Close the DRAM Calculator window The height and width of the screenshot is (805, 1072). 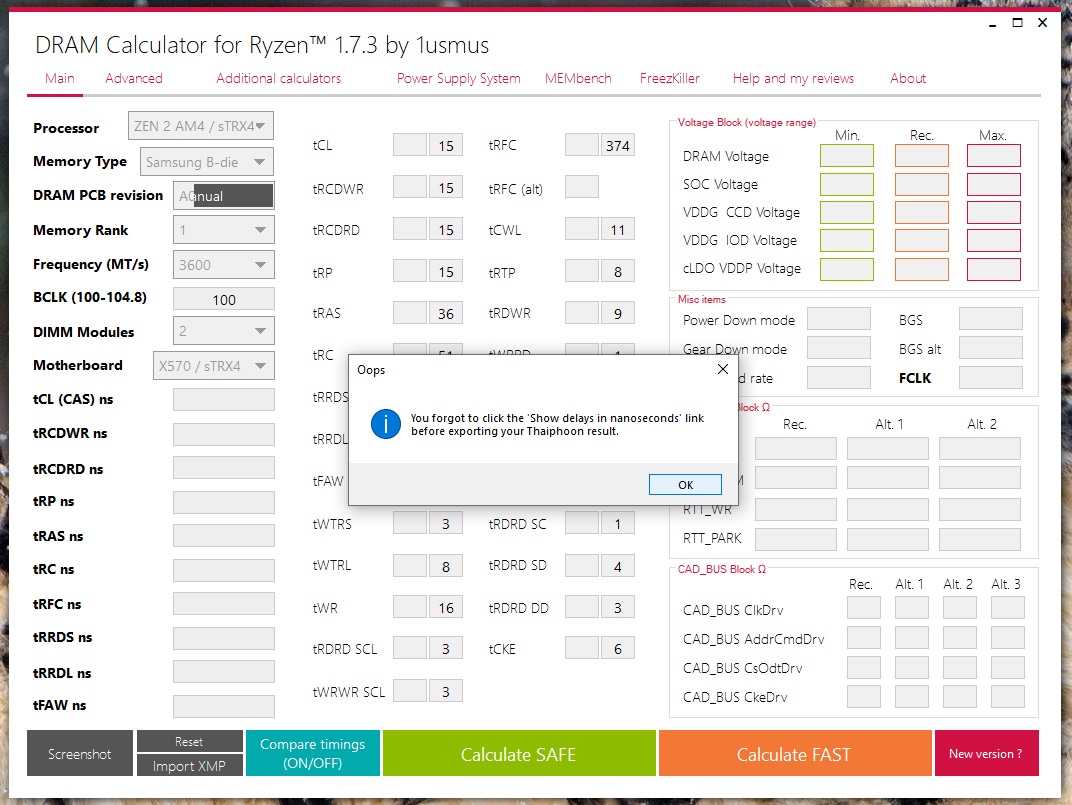tap(1043, 23)
